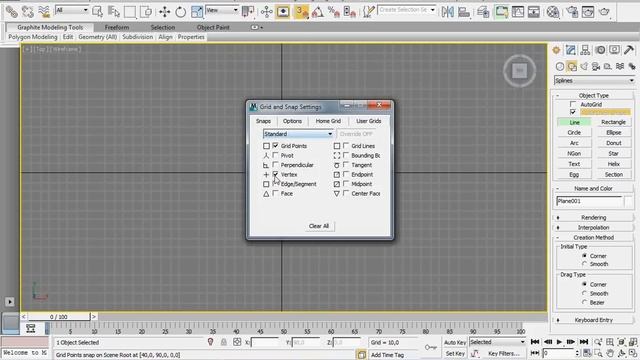
Task: Open the Hierarchy command panel
Action: (x=585, y=50)
